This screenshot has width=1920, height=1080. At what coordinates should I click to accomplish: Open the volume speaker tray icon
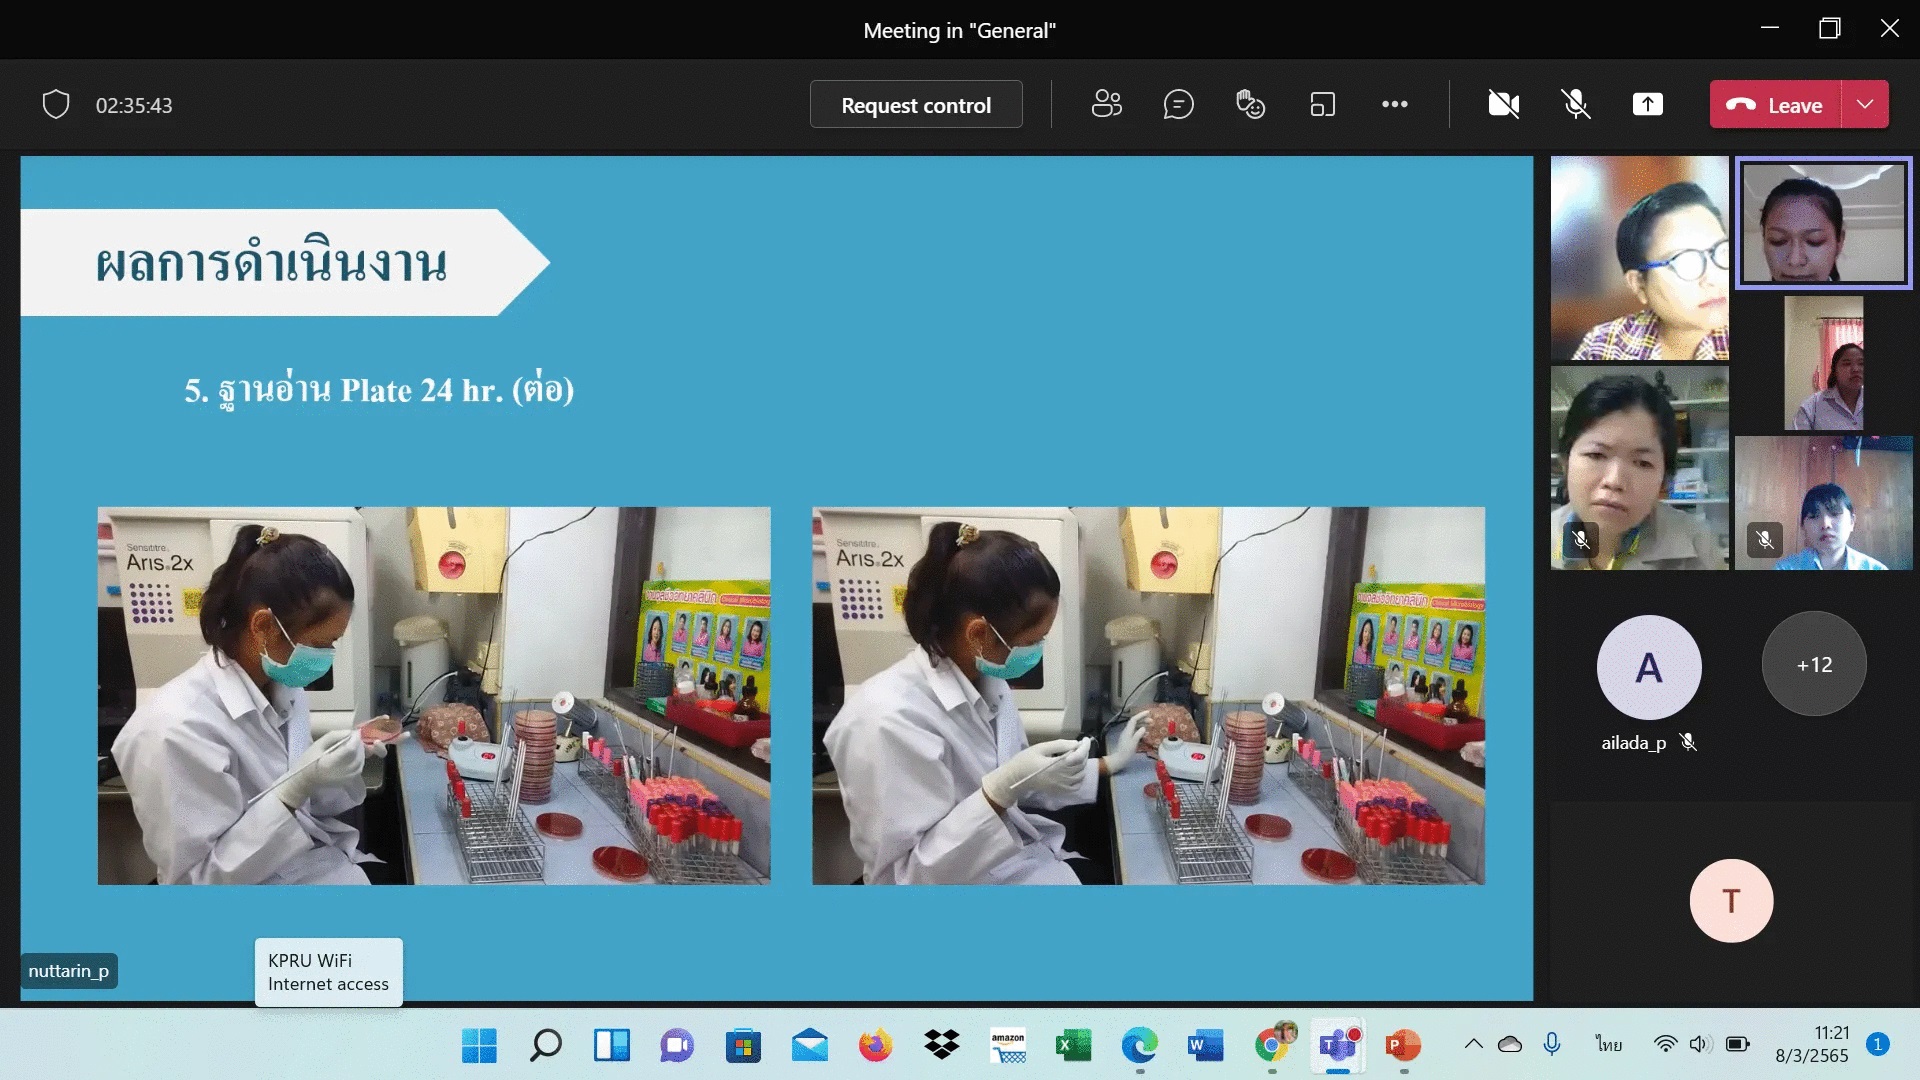(1699, 1044)
